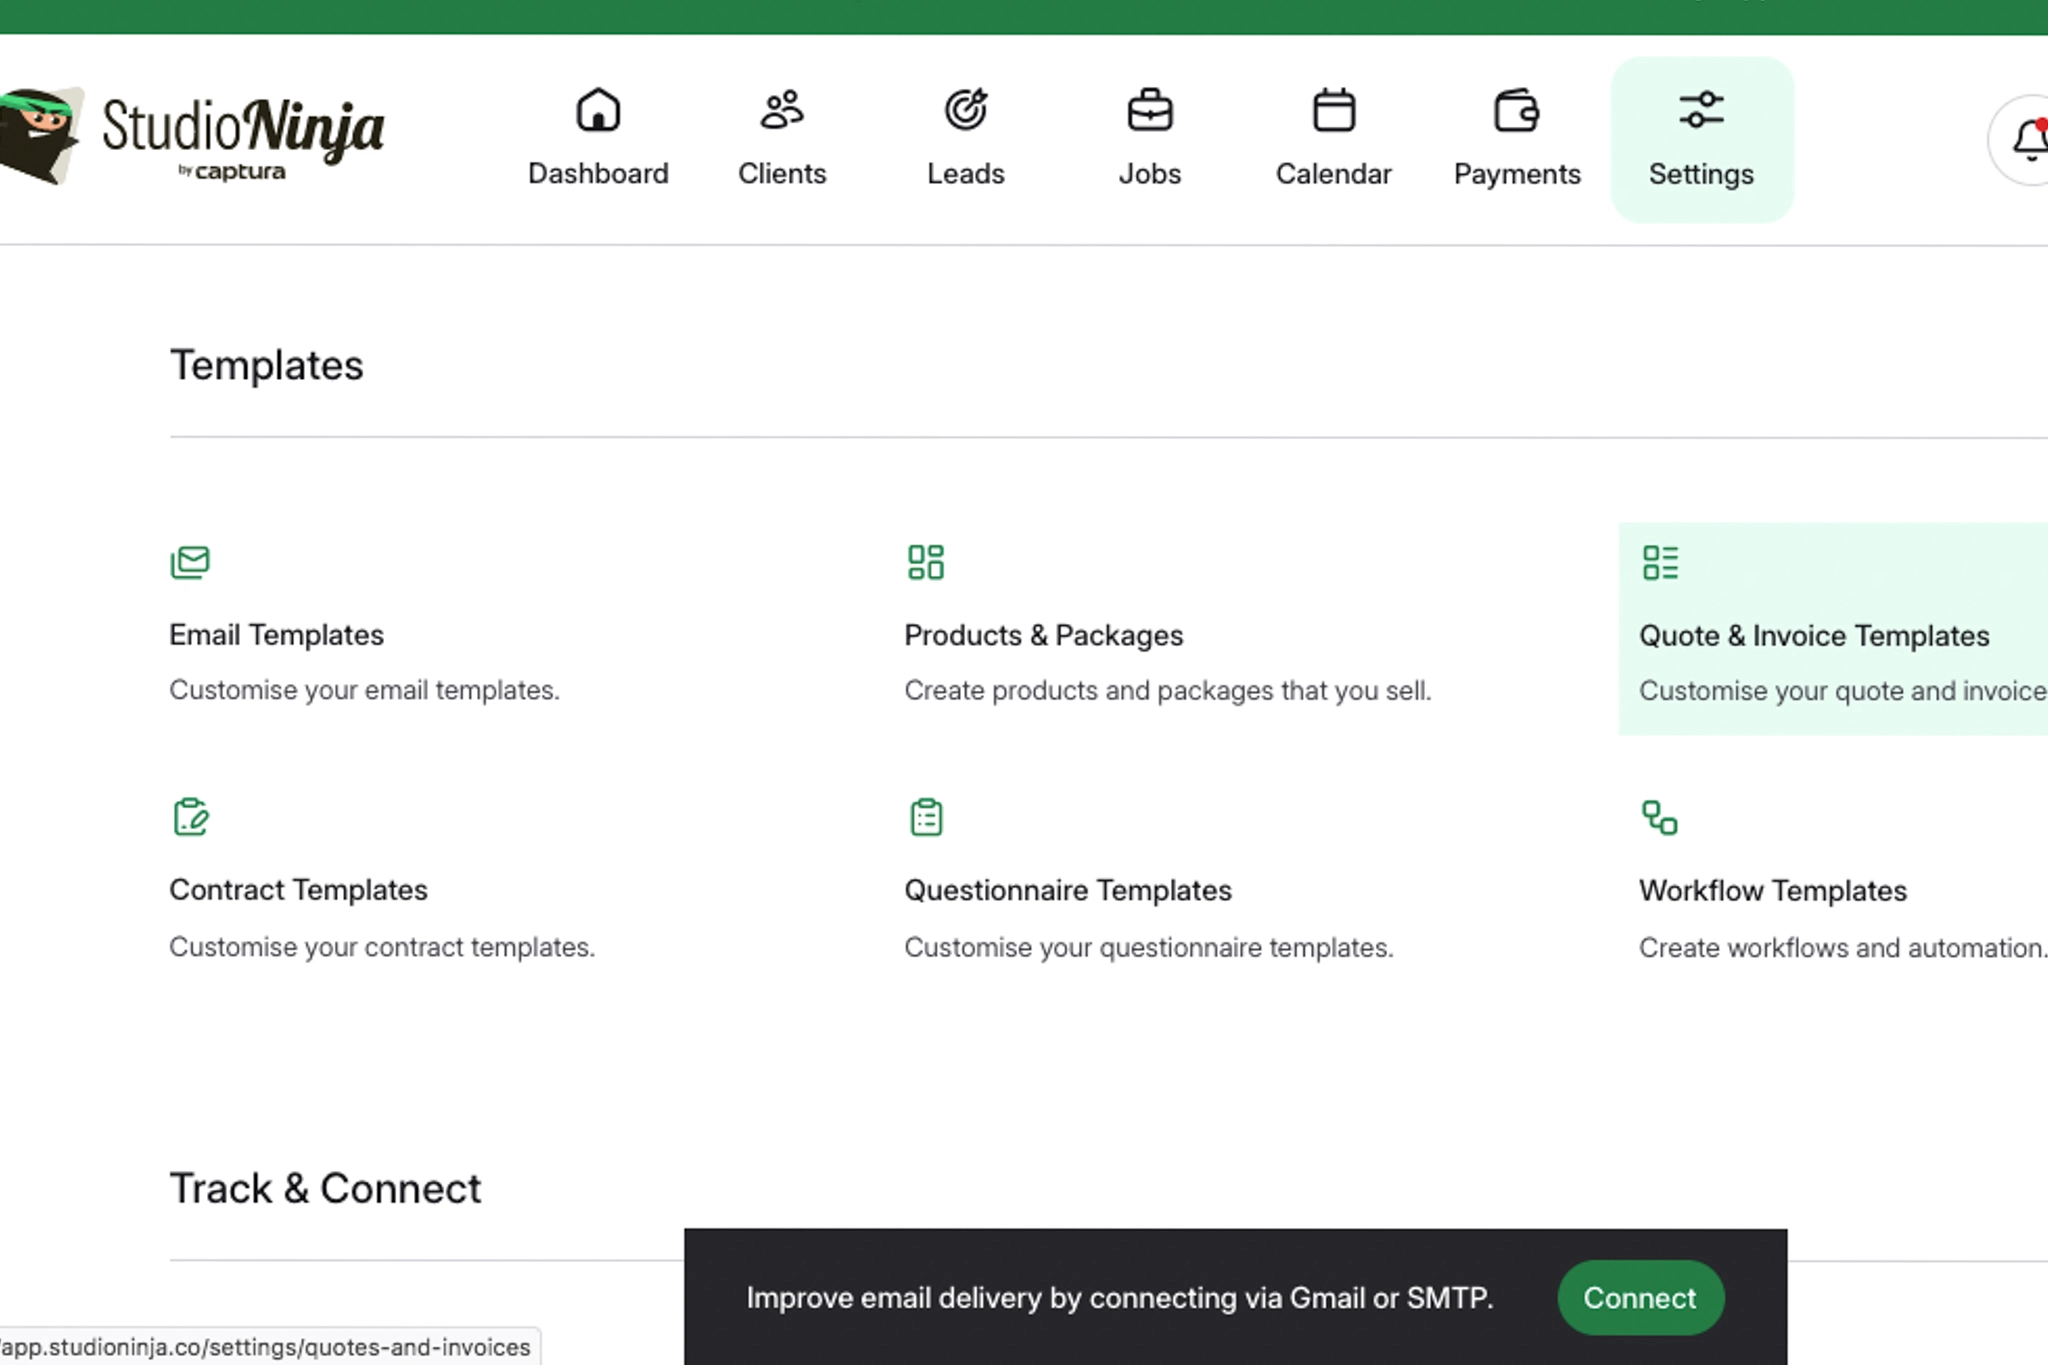Click the 'Improve email delivery' banner message
This screenshot has height=1365, width=2048.
click(x=1120, y=1298)
